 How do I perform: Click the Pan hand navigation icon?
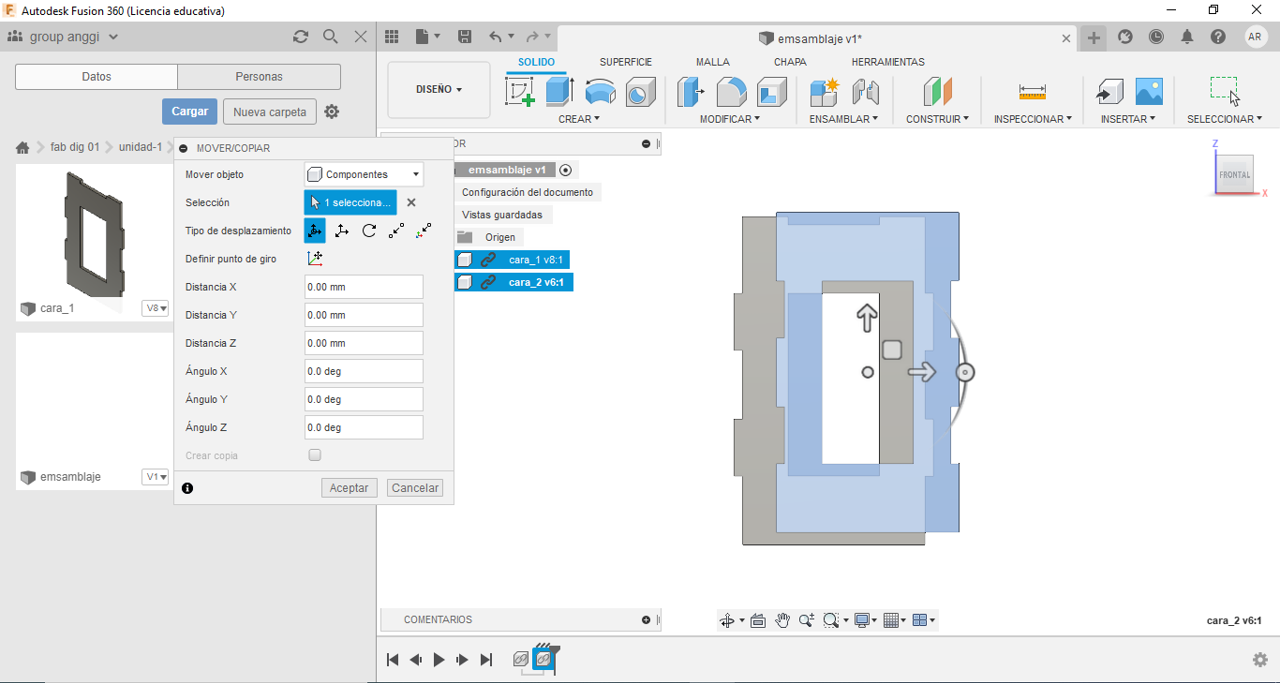pyautogui.click(x=782, y=621)
